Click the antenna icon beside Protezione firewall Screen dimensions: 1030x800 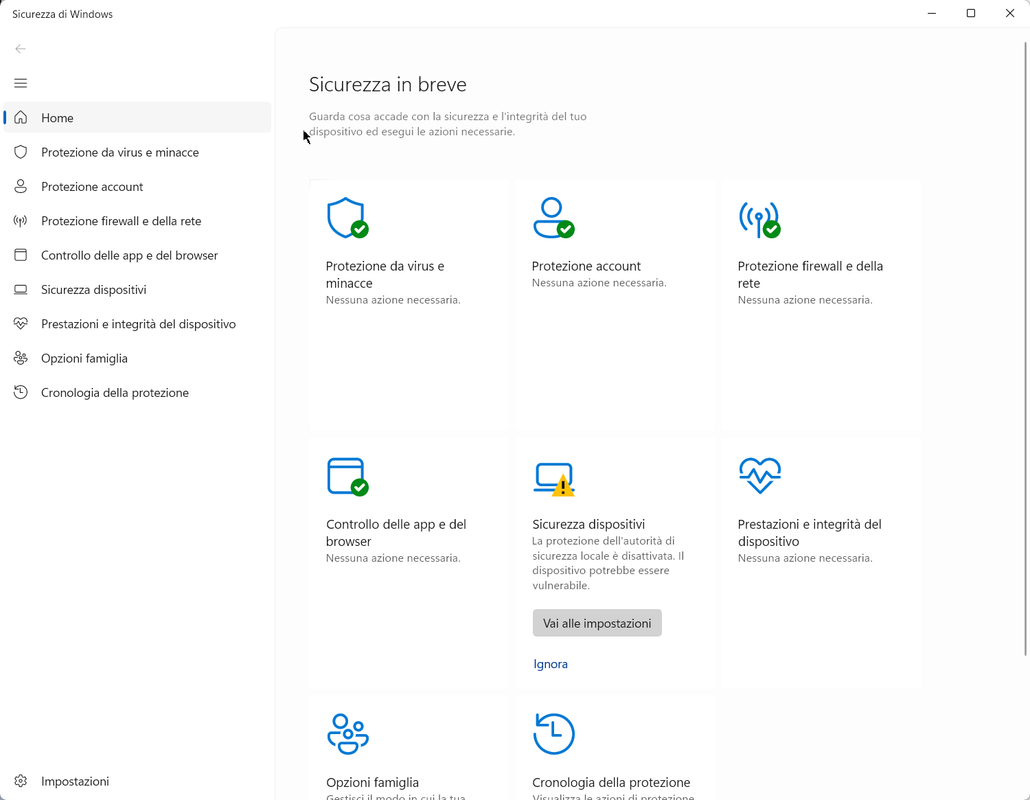pyautogui.click(x=20, y=221)
